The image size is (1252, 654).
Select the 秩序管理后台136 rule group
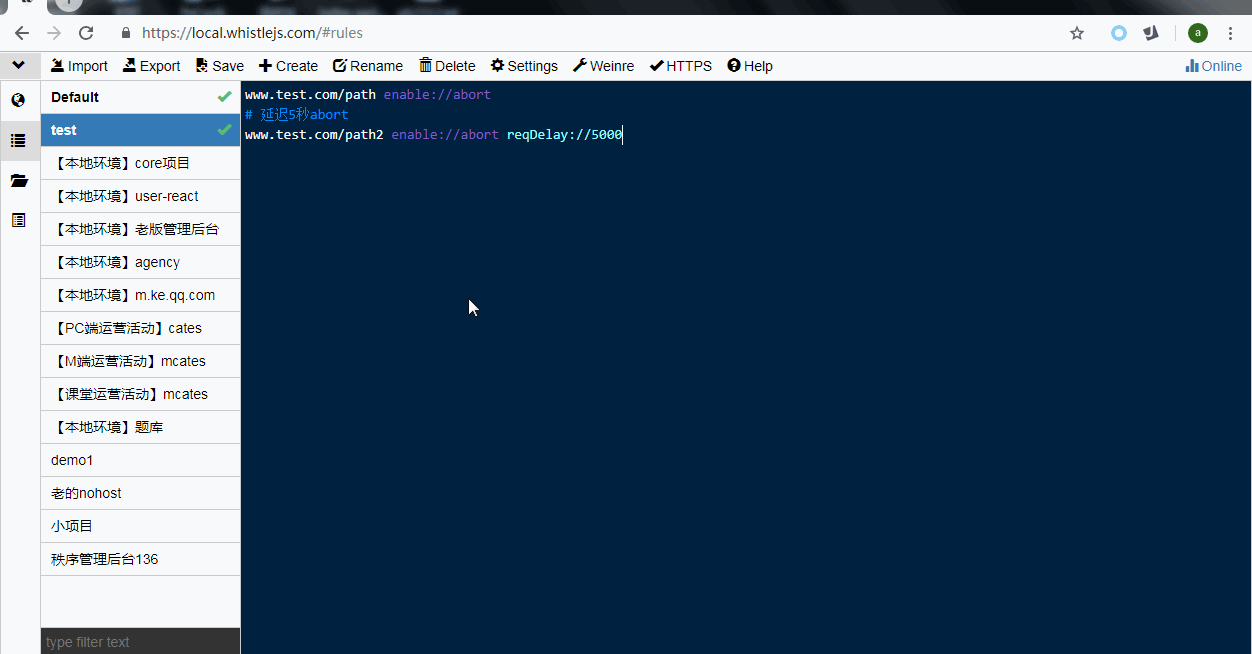point(141,559)
